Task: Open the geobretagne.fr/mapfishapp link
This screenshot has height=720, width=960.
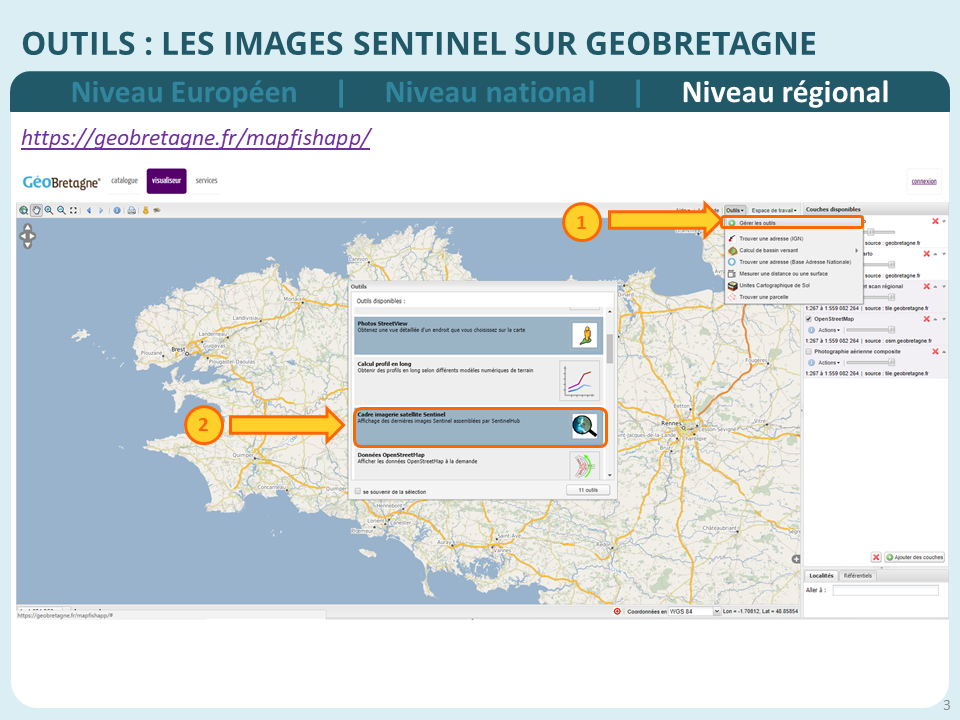Action: 196,138
